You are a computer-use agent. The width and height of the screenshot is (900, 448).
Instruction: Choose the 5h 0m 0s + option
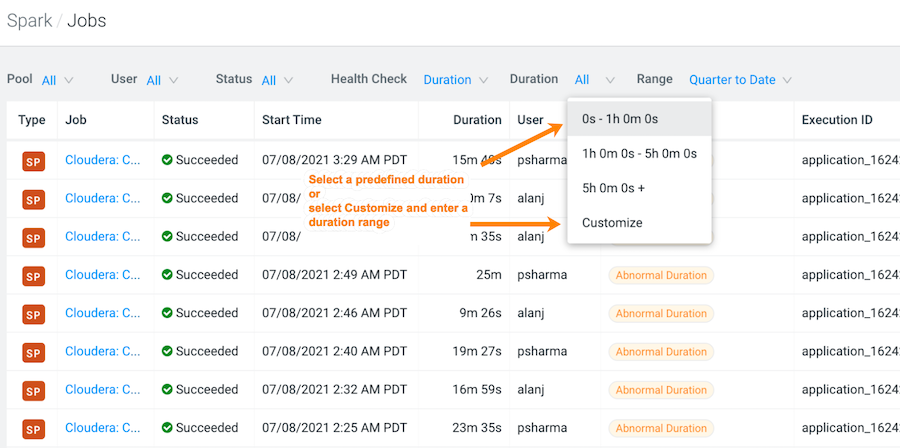point(639,188)
